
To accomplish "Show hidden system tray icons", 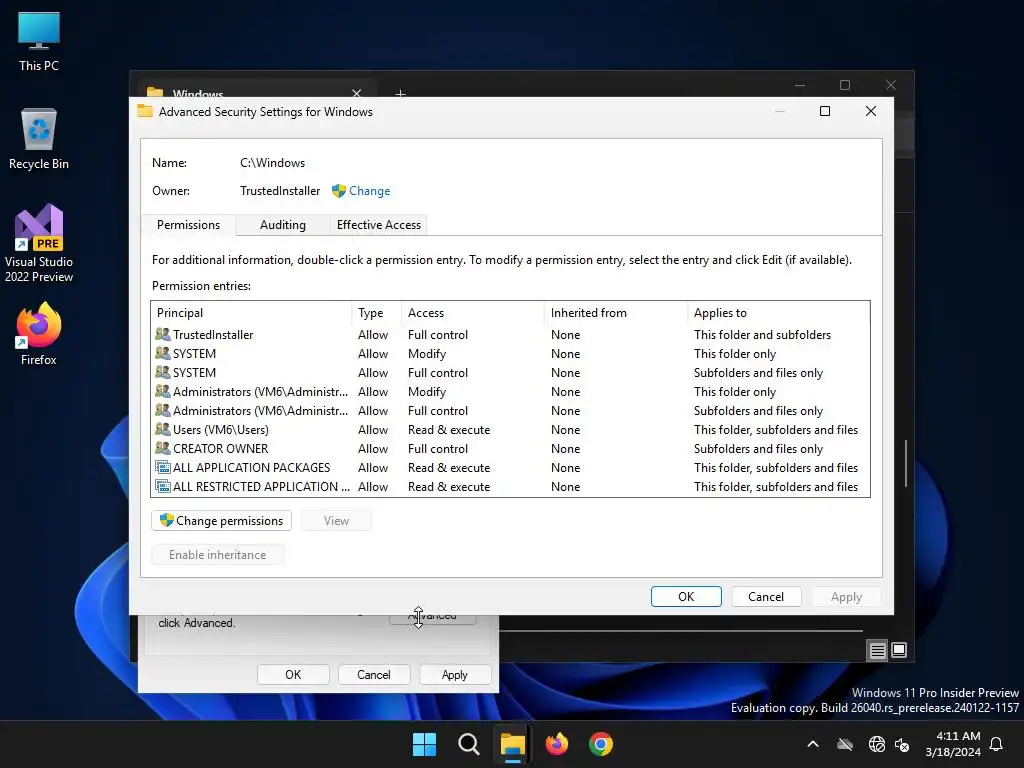I will tap(813, 744).
